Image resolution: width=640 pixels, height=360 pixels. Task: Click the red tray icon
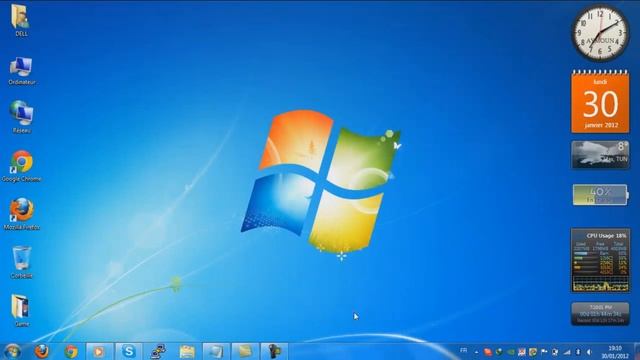[488, 352]
